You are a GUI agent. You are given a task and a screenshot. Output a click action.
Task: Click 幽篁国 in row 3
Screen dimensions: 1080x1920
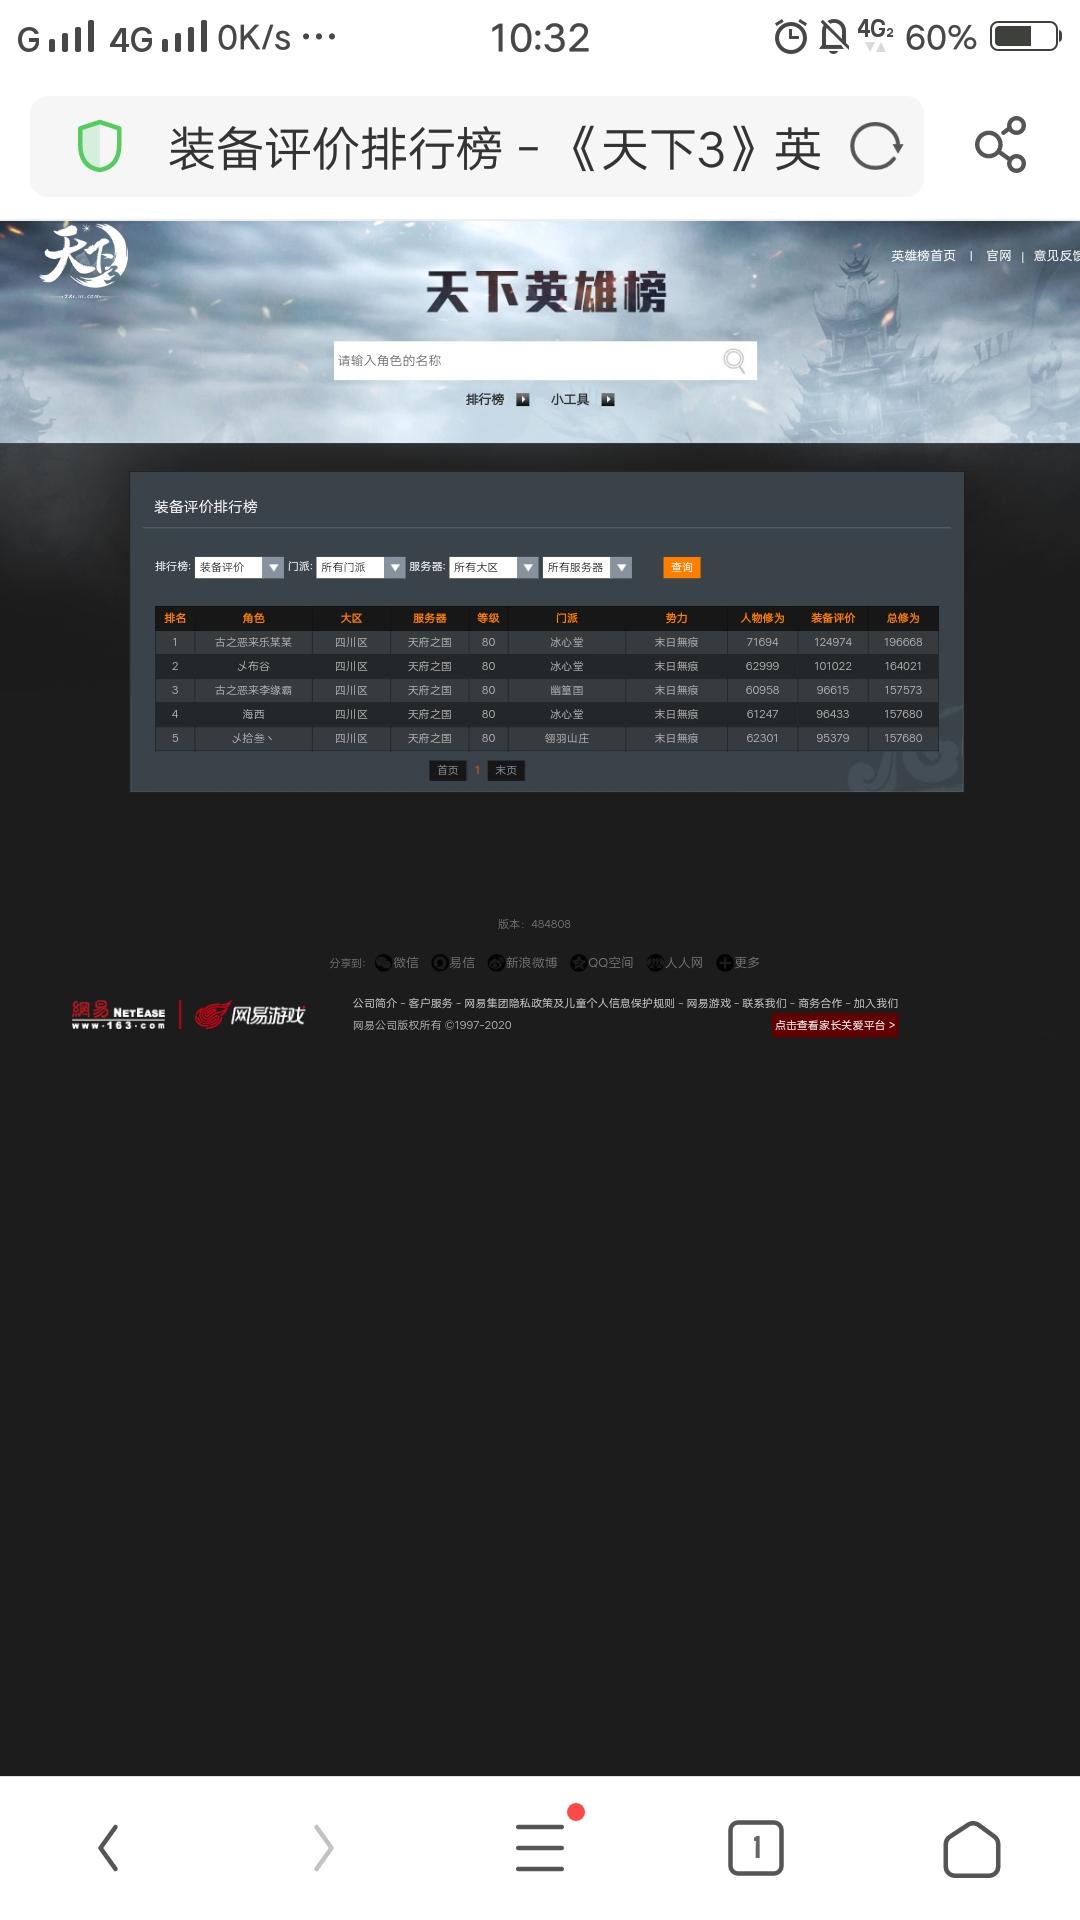(567, 690)
